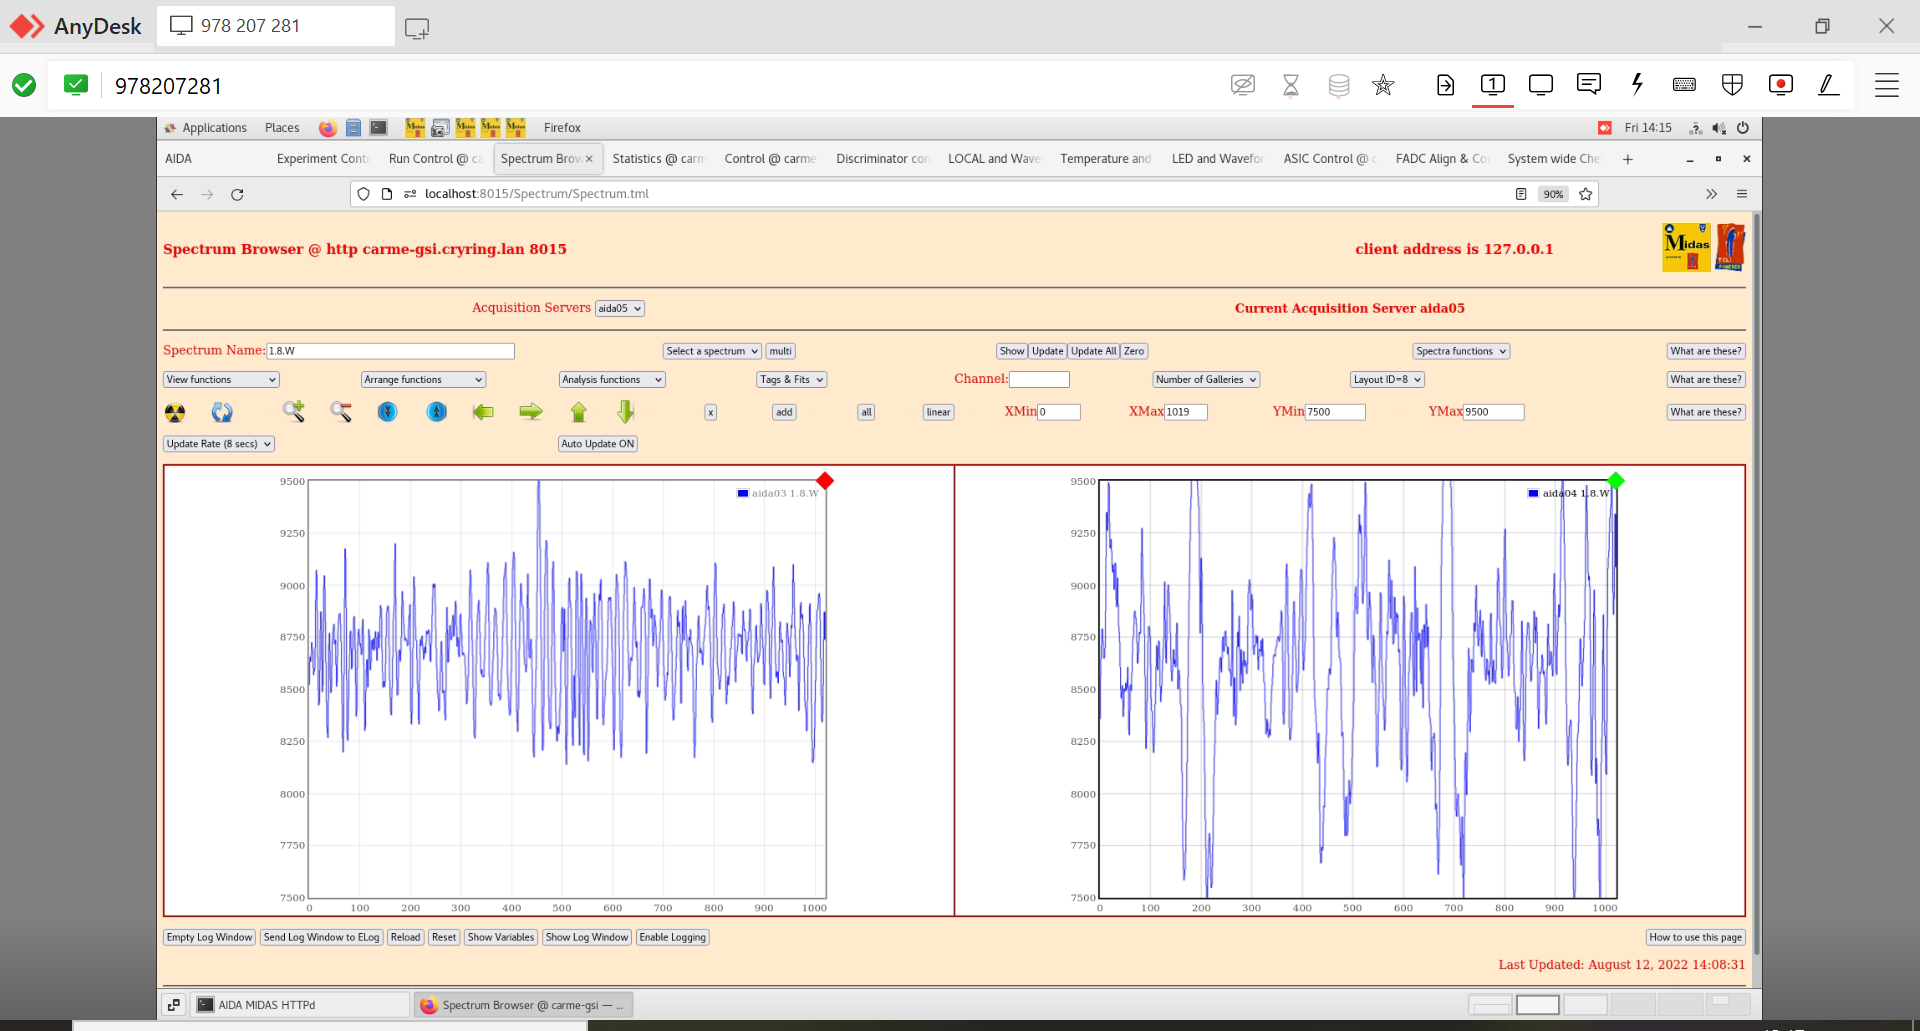Click the Firefox reload page button
Screen dimensions: 1920x1031
coord(237,194)
